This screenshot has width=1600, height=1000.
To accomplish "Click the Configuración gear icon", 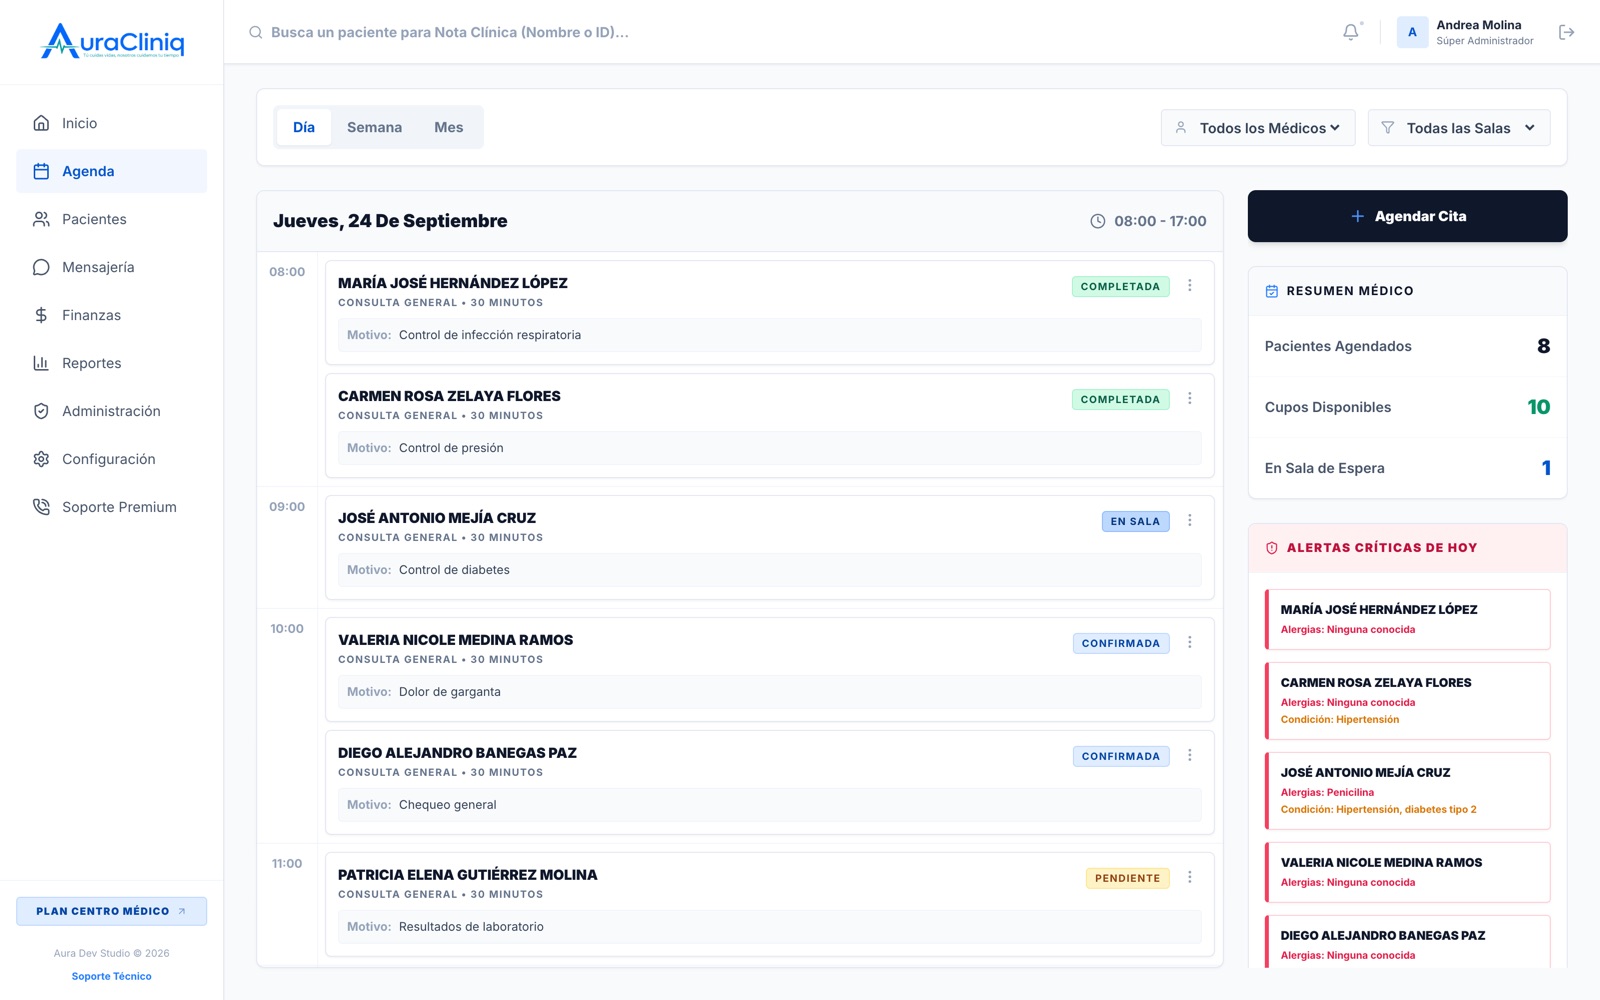I will click(41, 459).
